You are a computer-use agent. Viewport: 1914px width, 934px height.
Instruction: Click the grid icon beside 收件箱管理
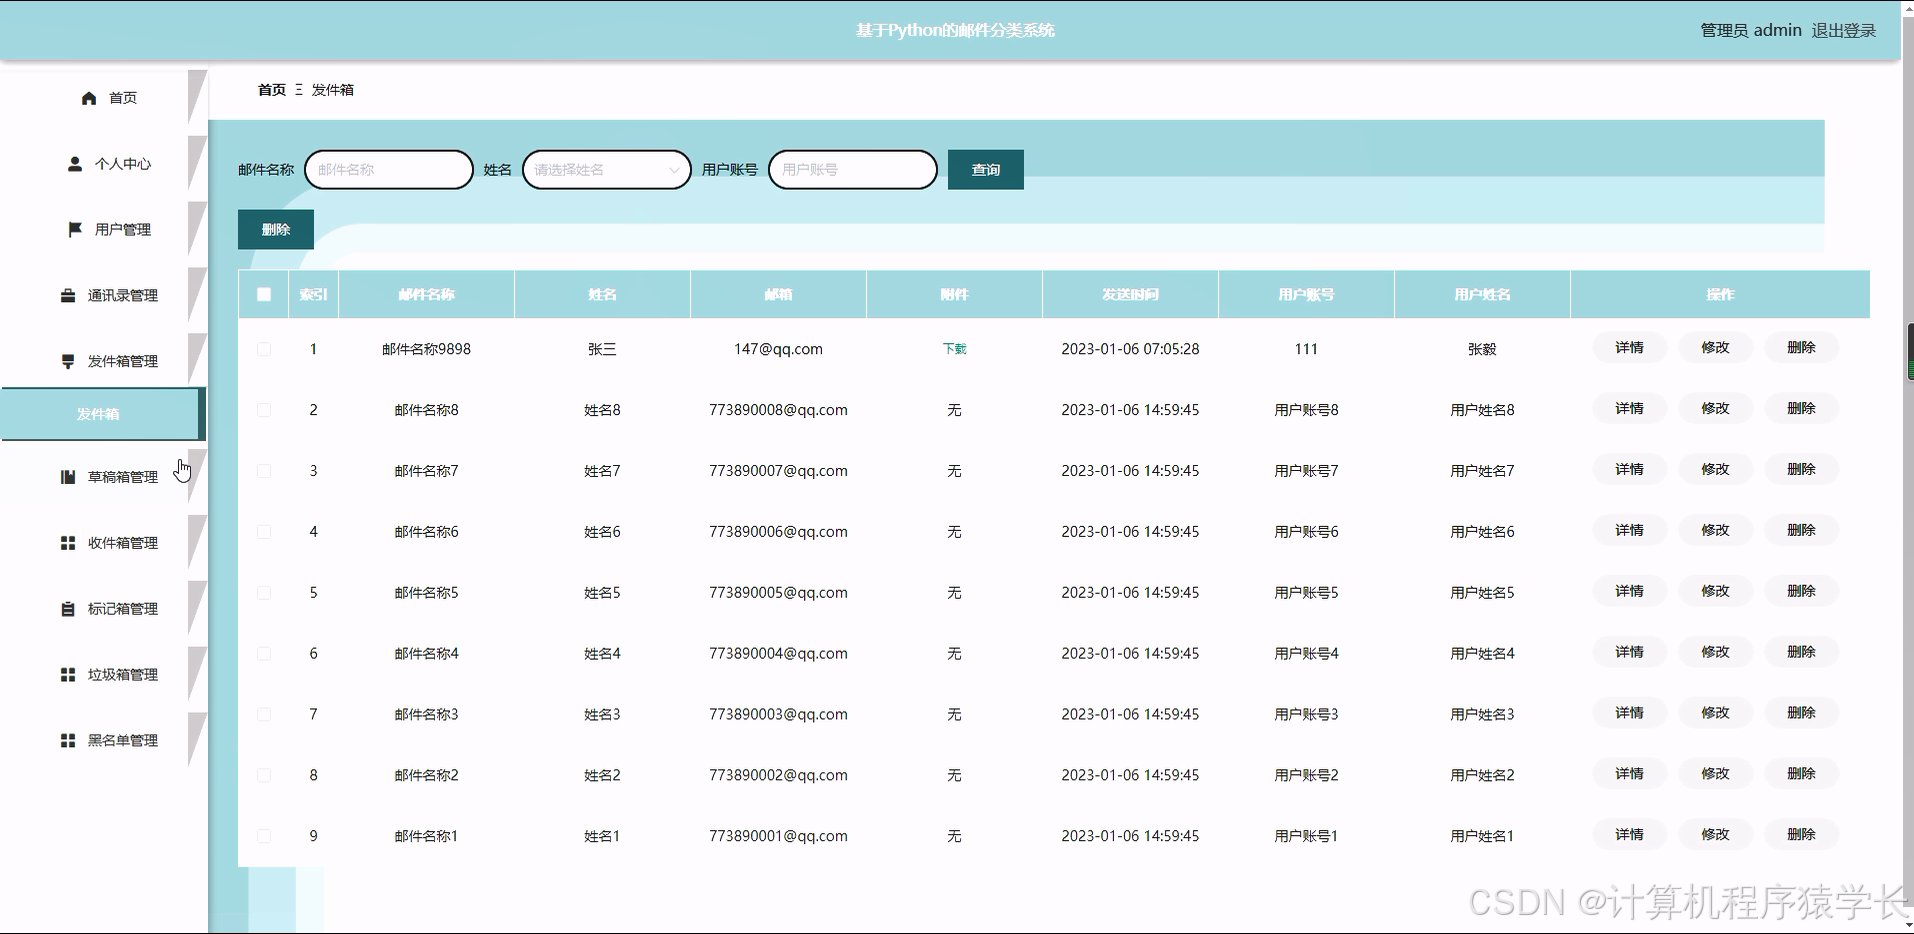tap(68, 543)
